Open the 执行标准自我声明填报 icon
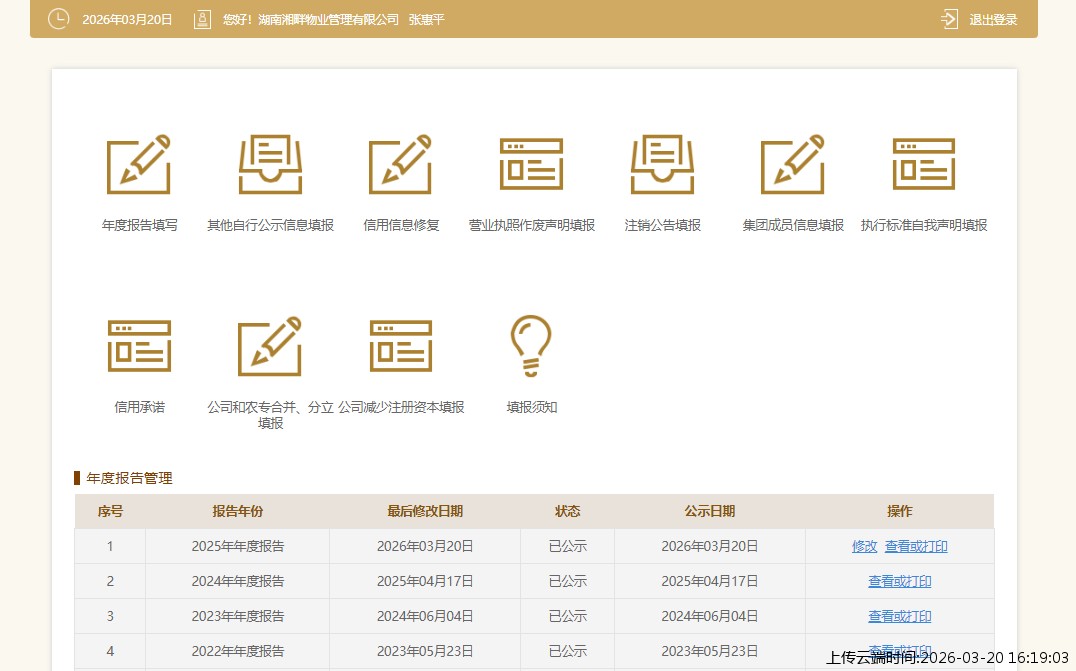1076x671 pixels. (923, 165)
